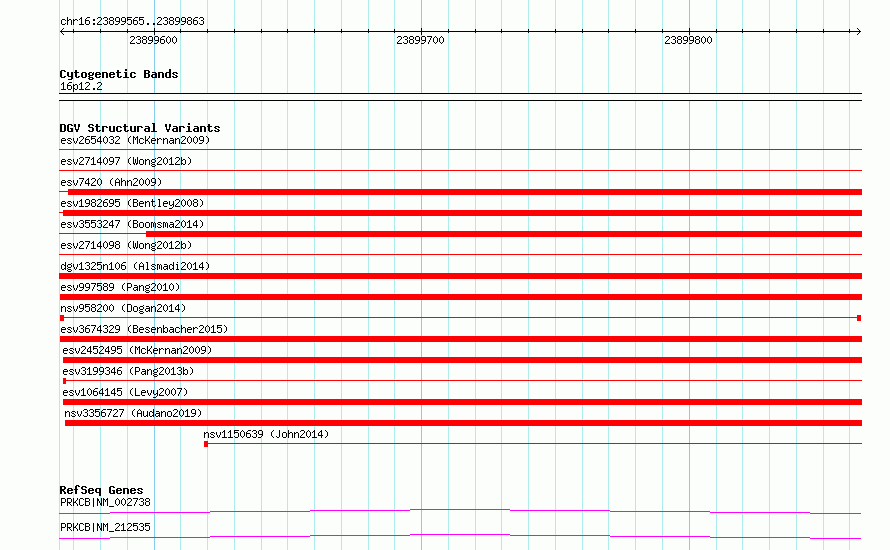Click the thick red bar of esv7420
890x550 pixels.
point(465,192)
